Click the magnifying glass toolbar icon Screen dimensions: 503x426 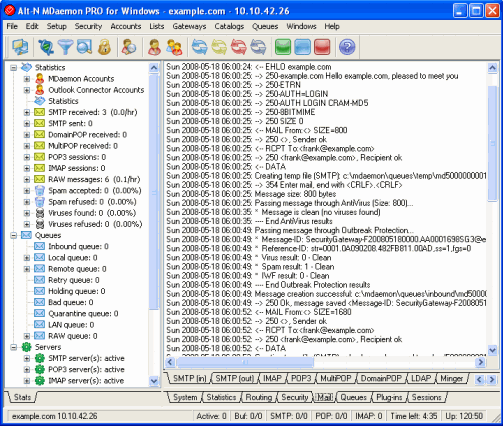click(84, 47)
